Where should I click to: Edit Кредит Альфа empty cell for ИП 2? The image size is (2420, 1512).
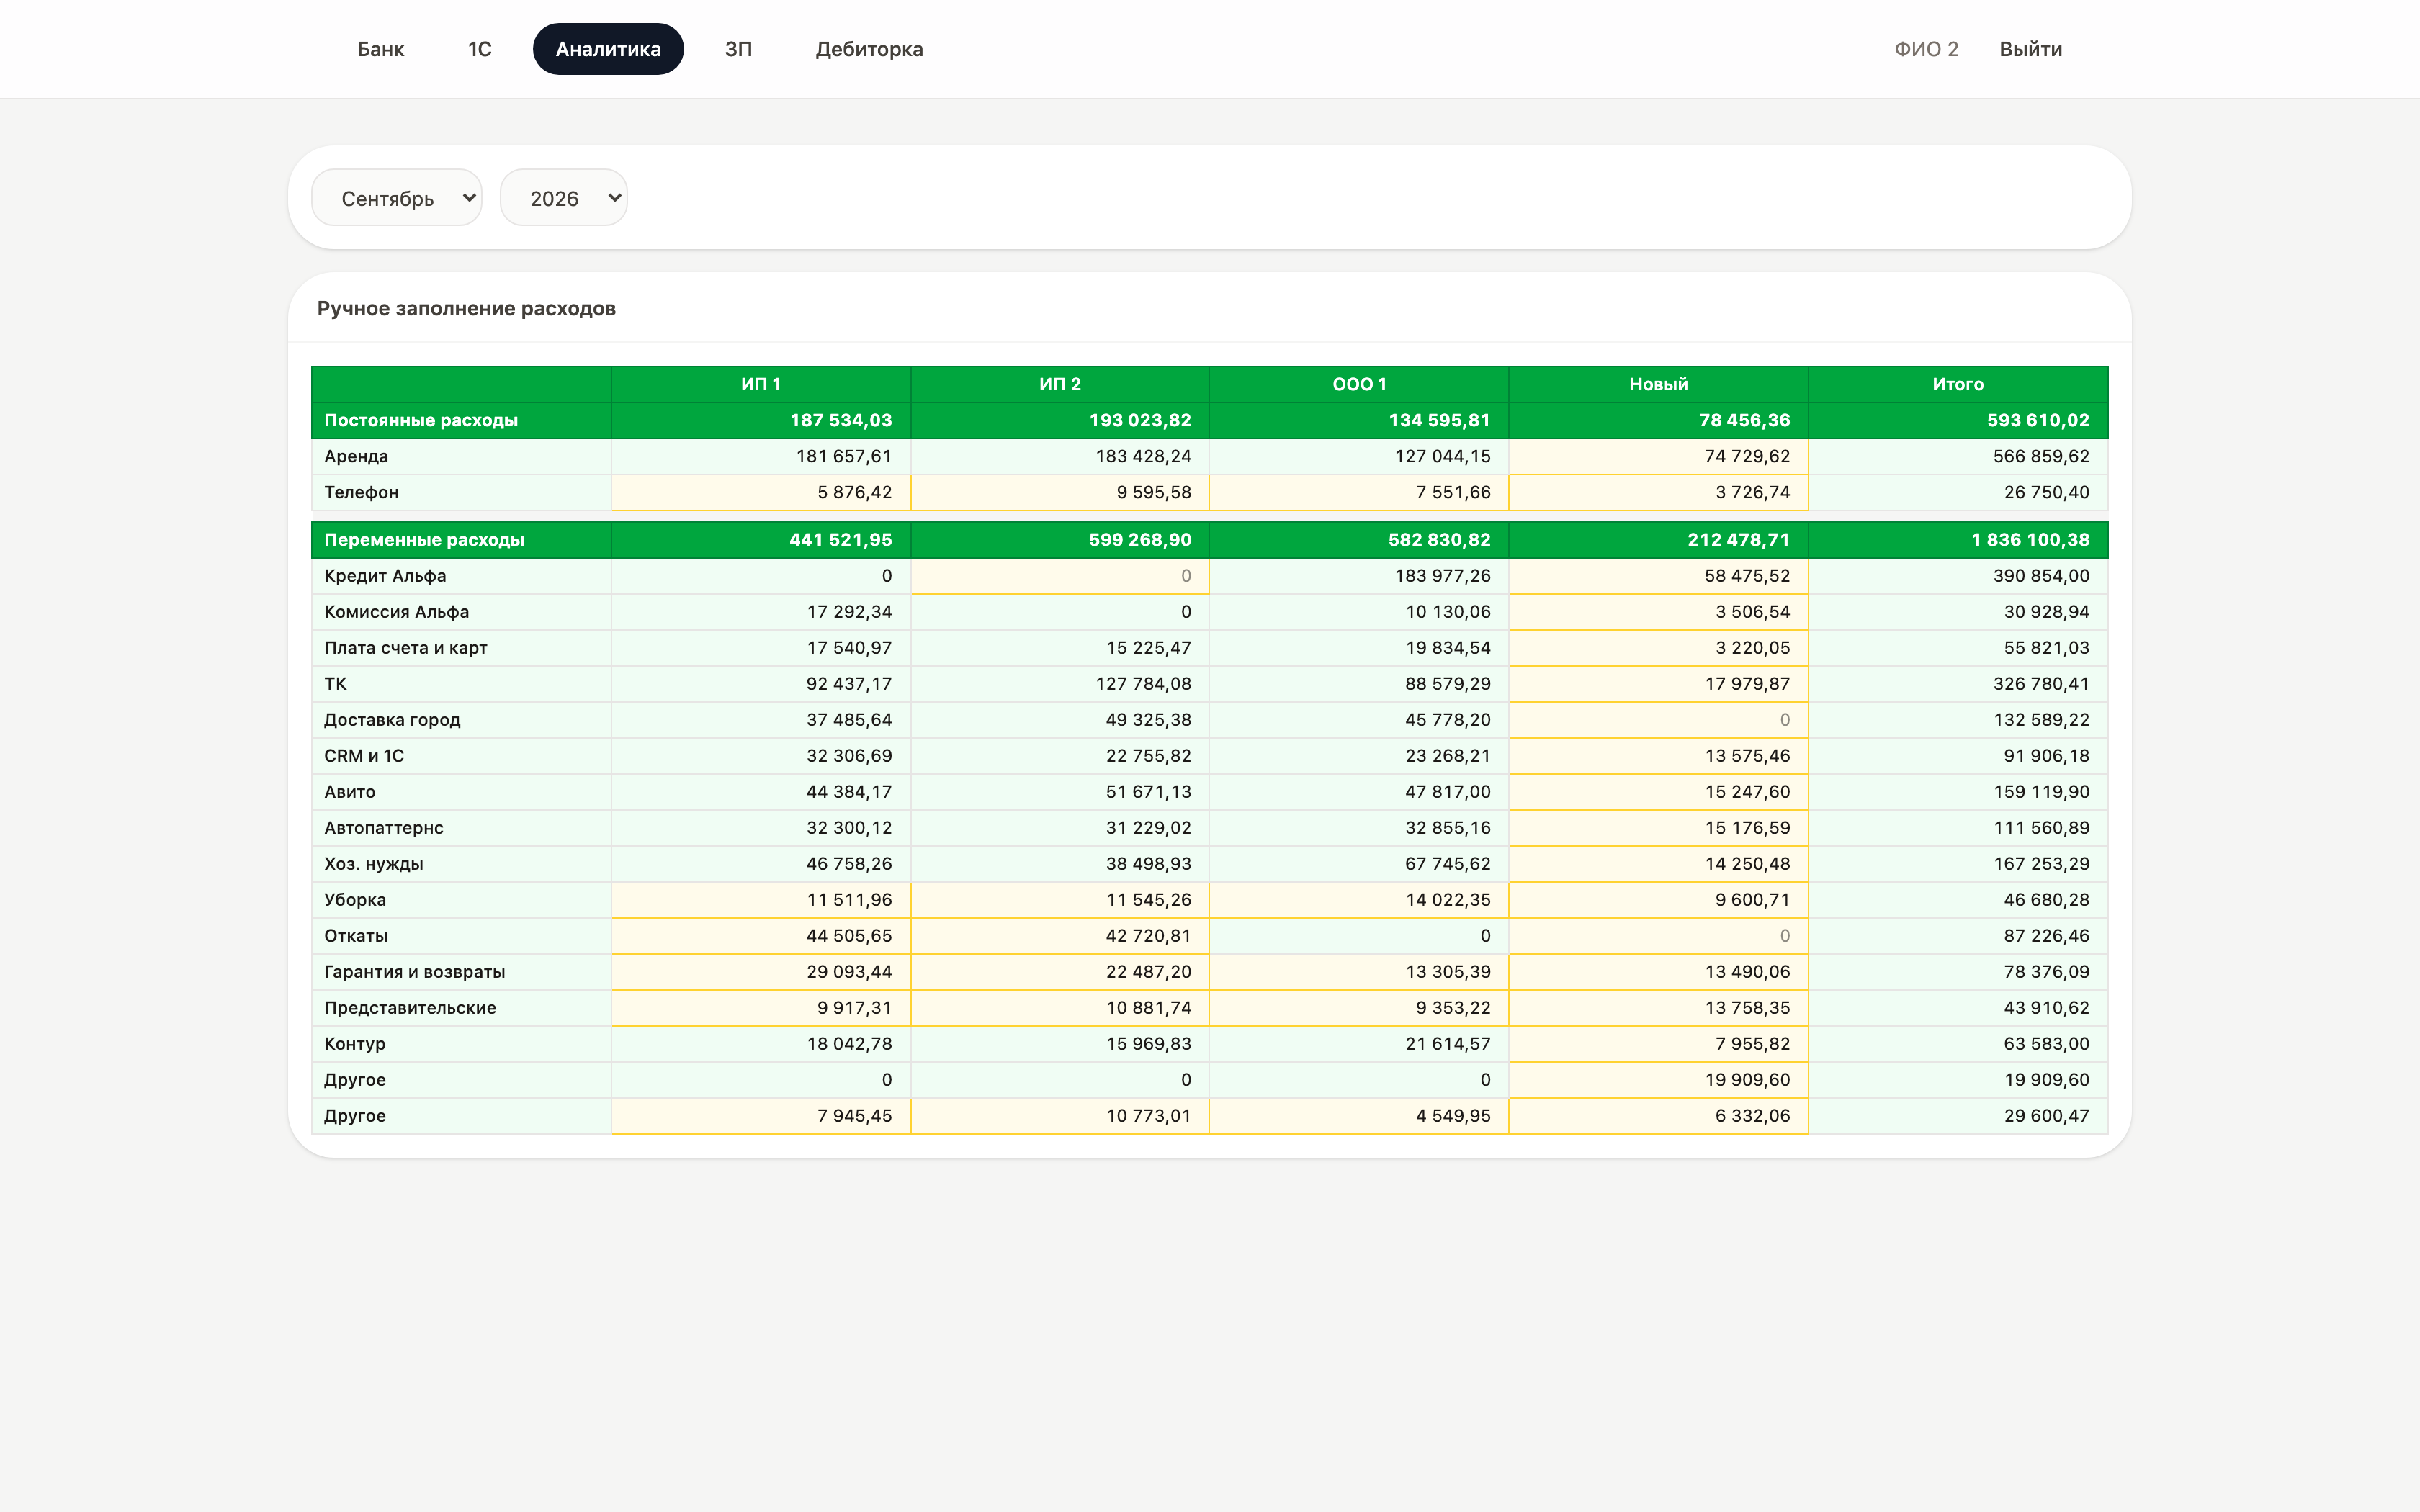click(x=1060, y=576)
